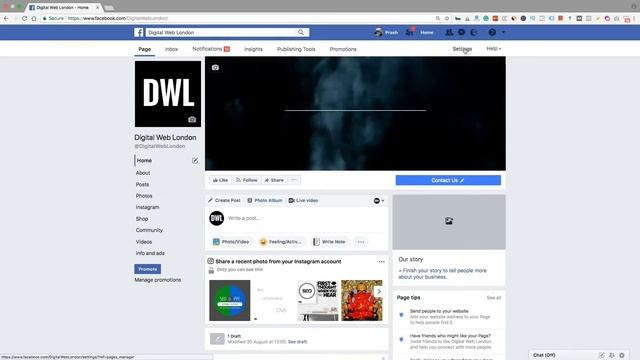This screenshot has width=640, height=360.
Task: Open the Quick Help question mark icon
Action: (492, 32)
